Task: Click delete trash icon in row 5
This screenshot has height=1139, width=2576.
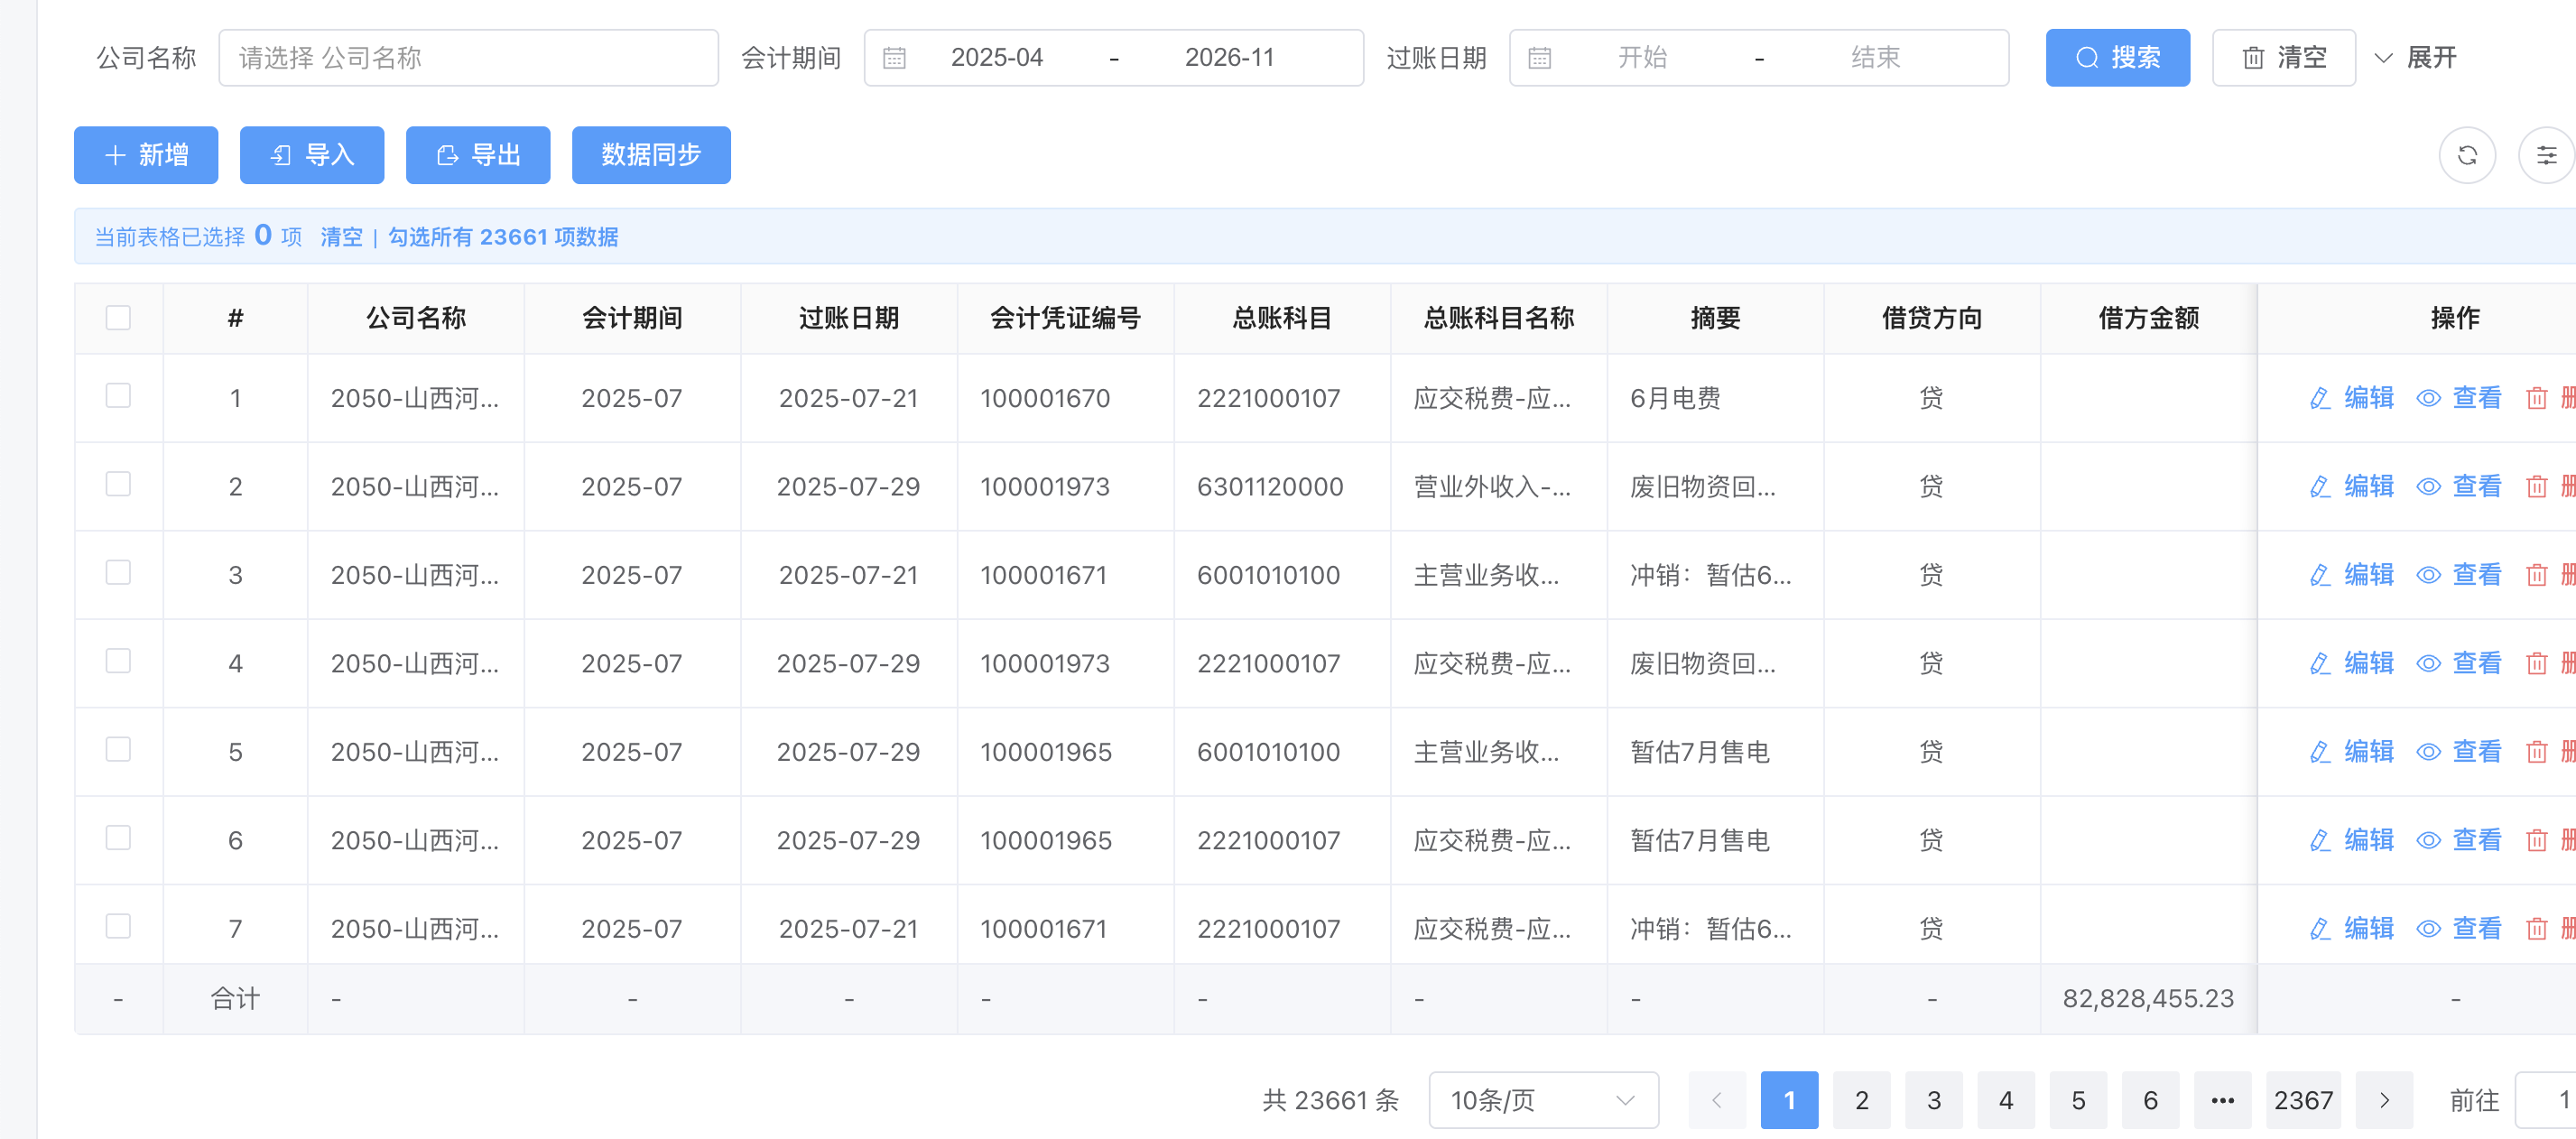Action: coord(2536,752)
